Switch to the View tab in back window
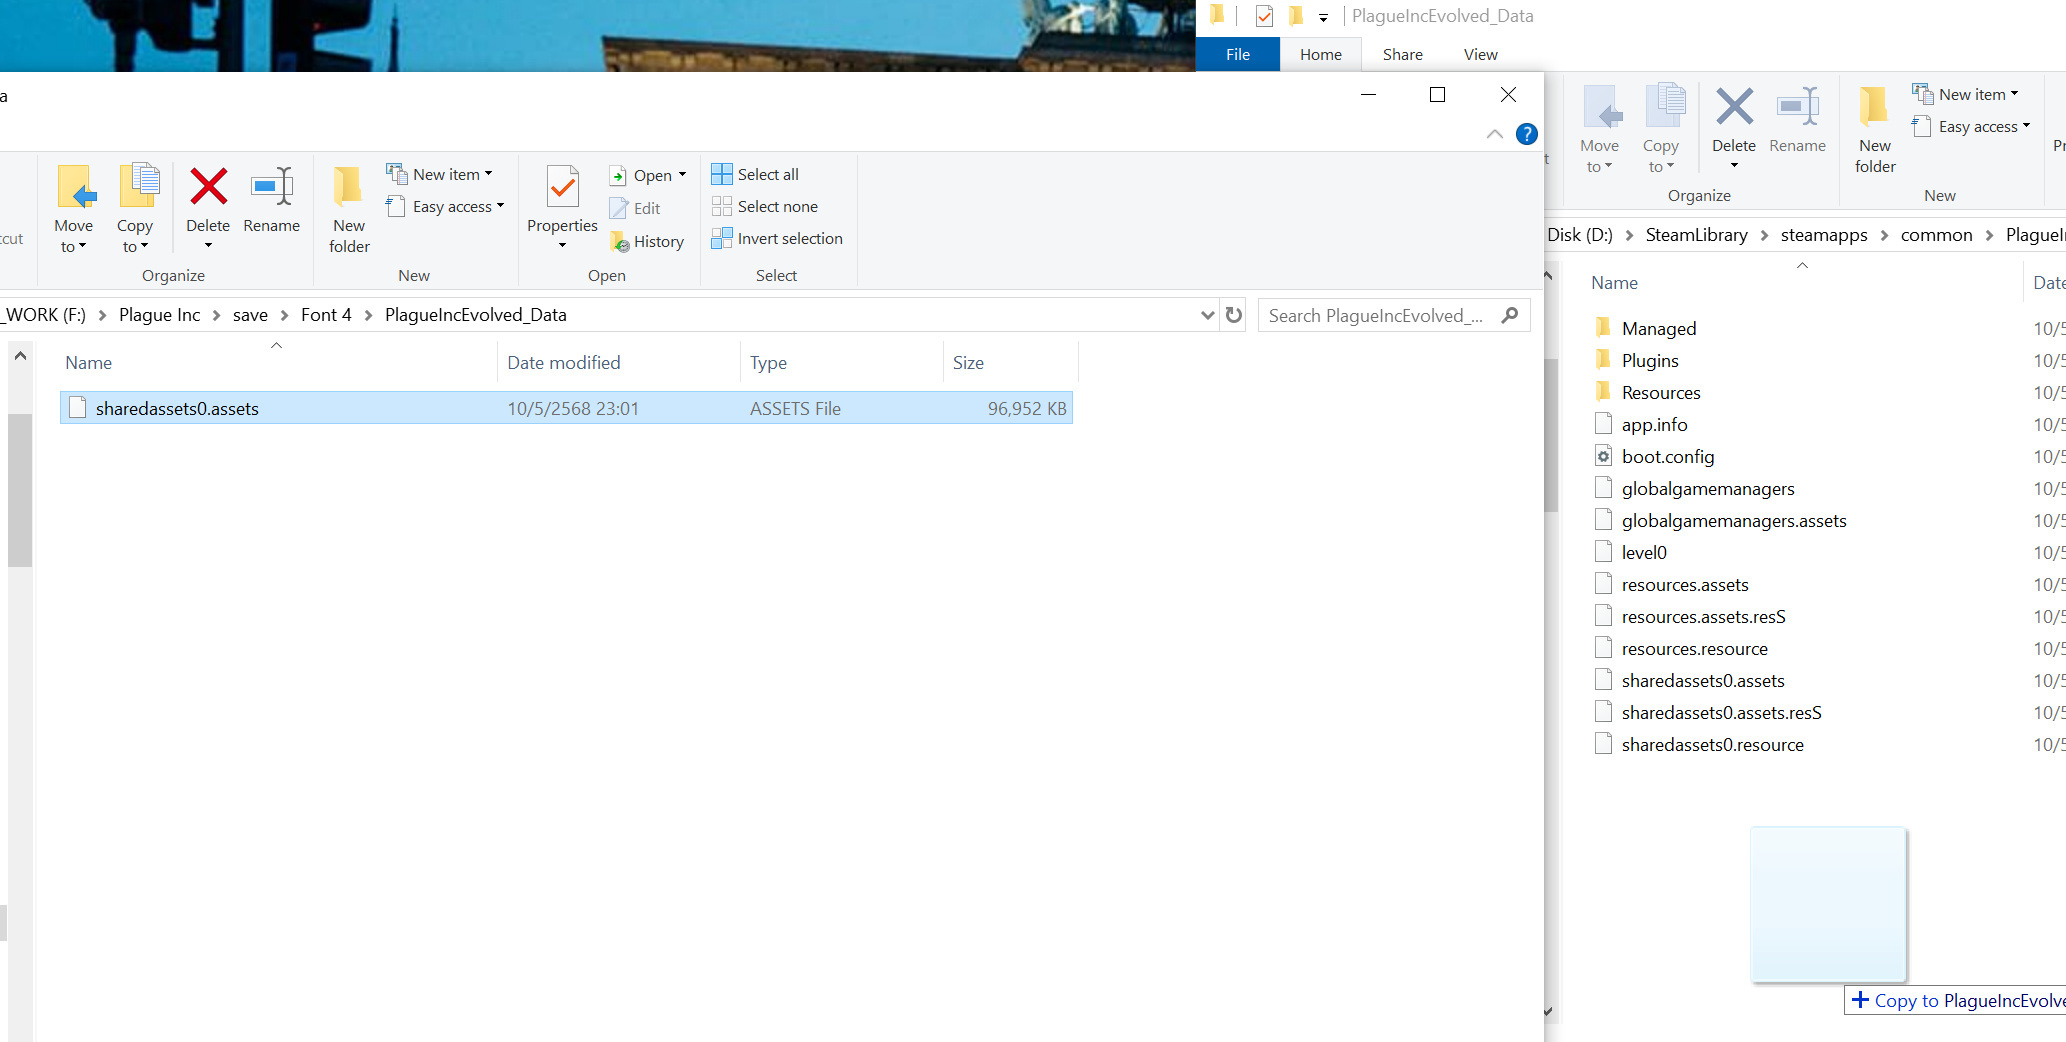2066x1042 pixels. coord(1481,55)
